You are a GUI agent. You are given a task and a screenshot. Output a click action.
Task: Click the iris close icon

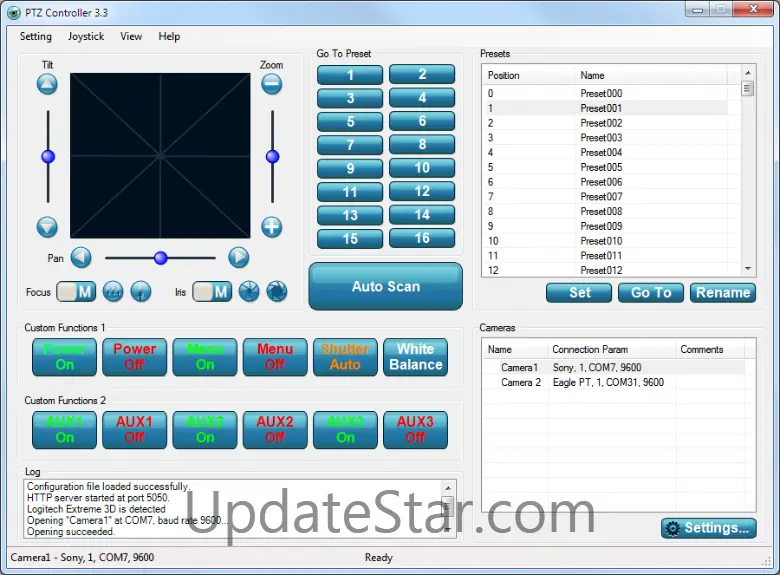249,291
